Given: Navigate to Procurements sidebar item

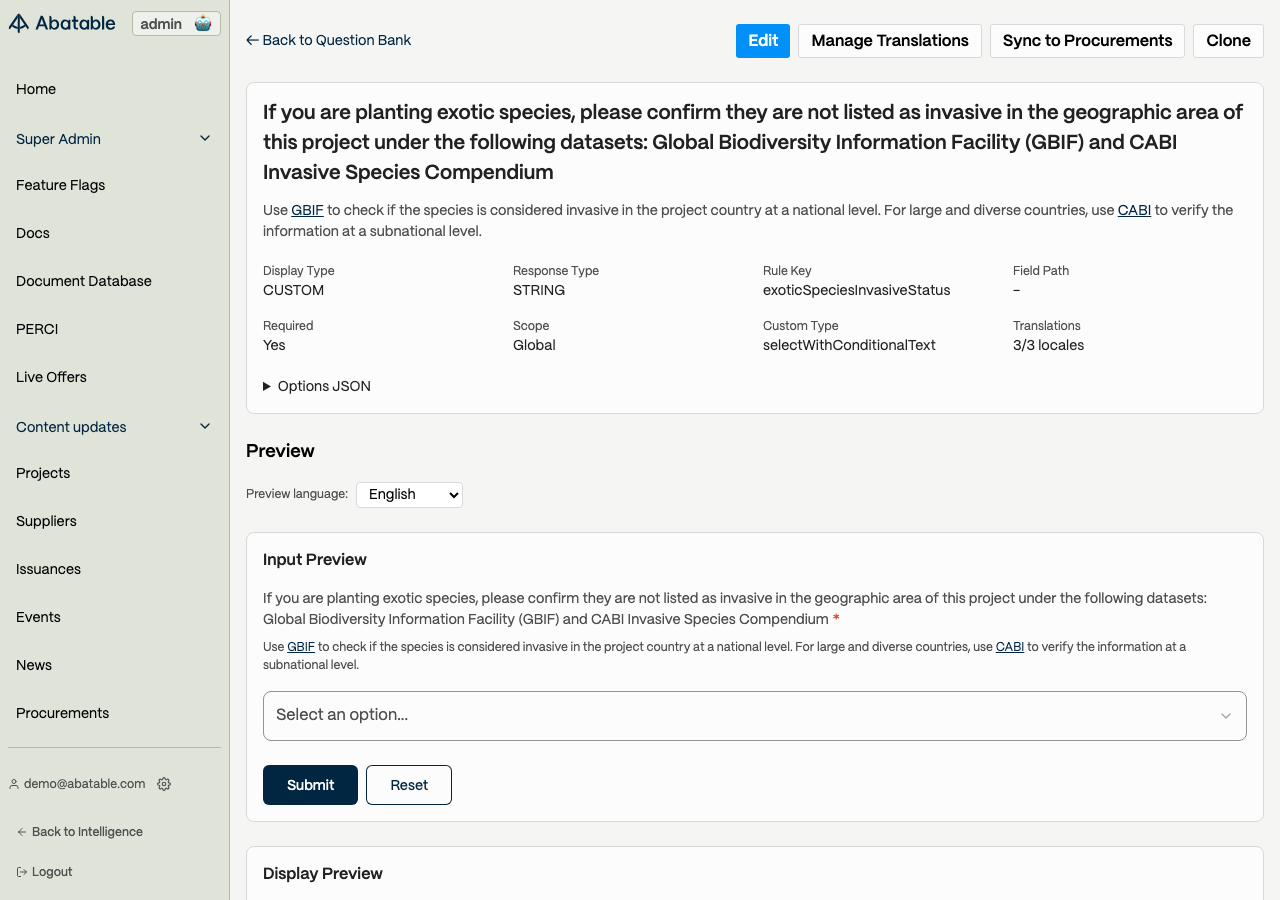Looking at the screenshot, I should 62,713.
